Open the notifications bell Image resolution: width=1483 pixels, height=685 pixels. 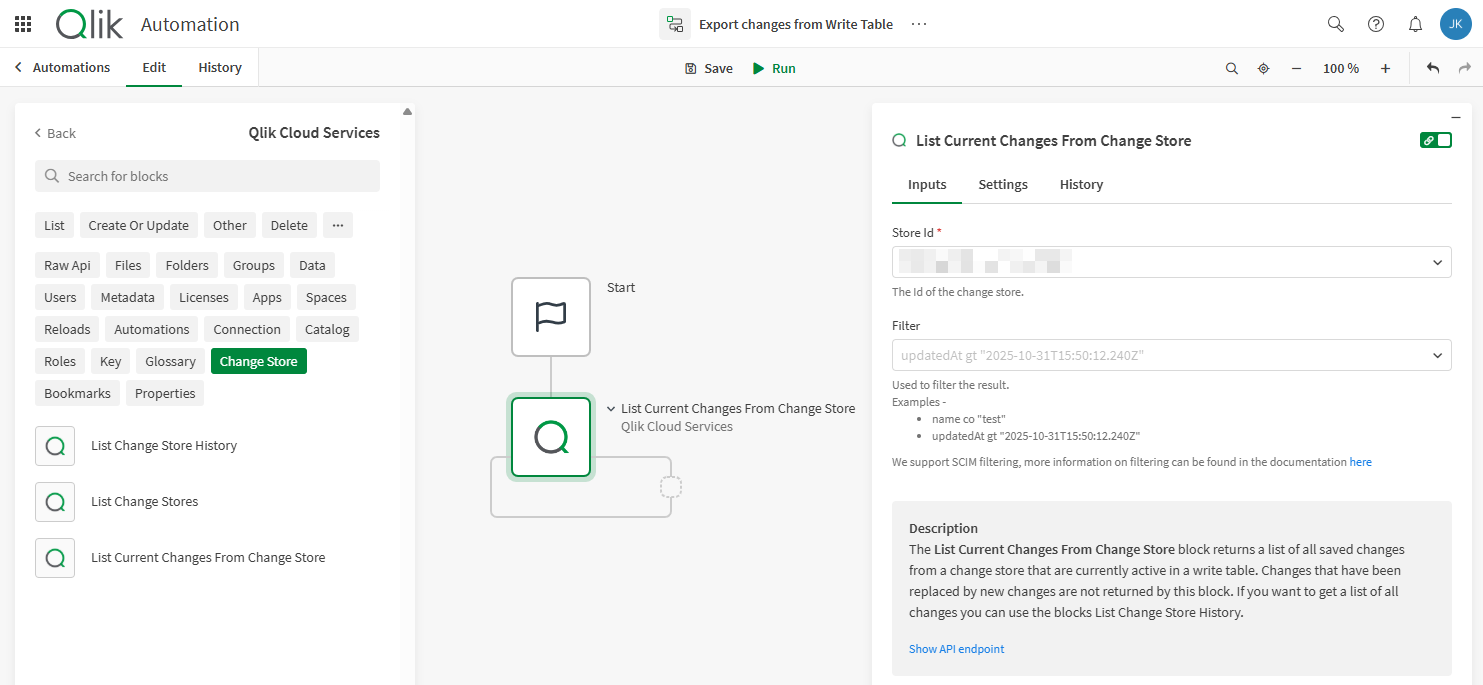[x=1415, y=24]
